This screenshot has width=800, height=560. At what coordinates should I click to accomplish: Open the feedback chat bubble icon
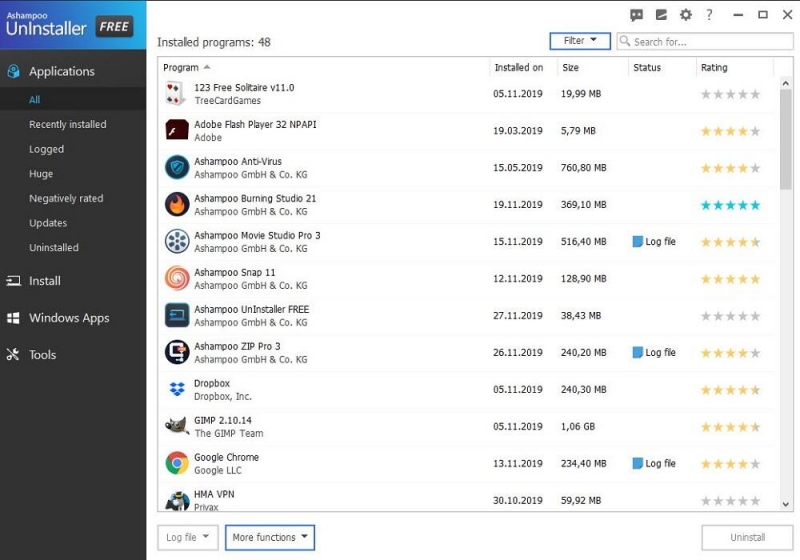click(x=636, y=15)
